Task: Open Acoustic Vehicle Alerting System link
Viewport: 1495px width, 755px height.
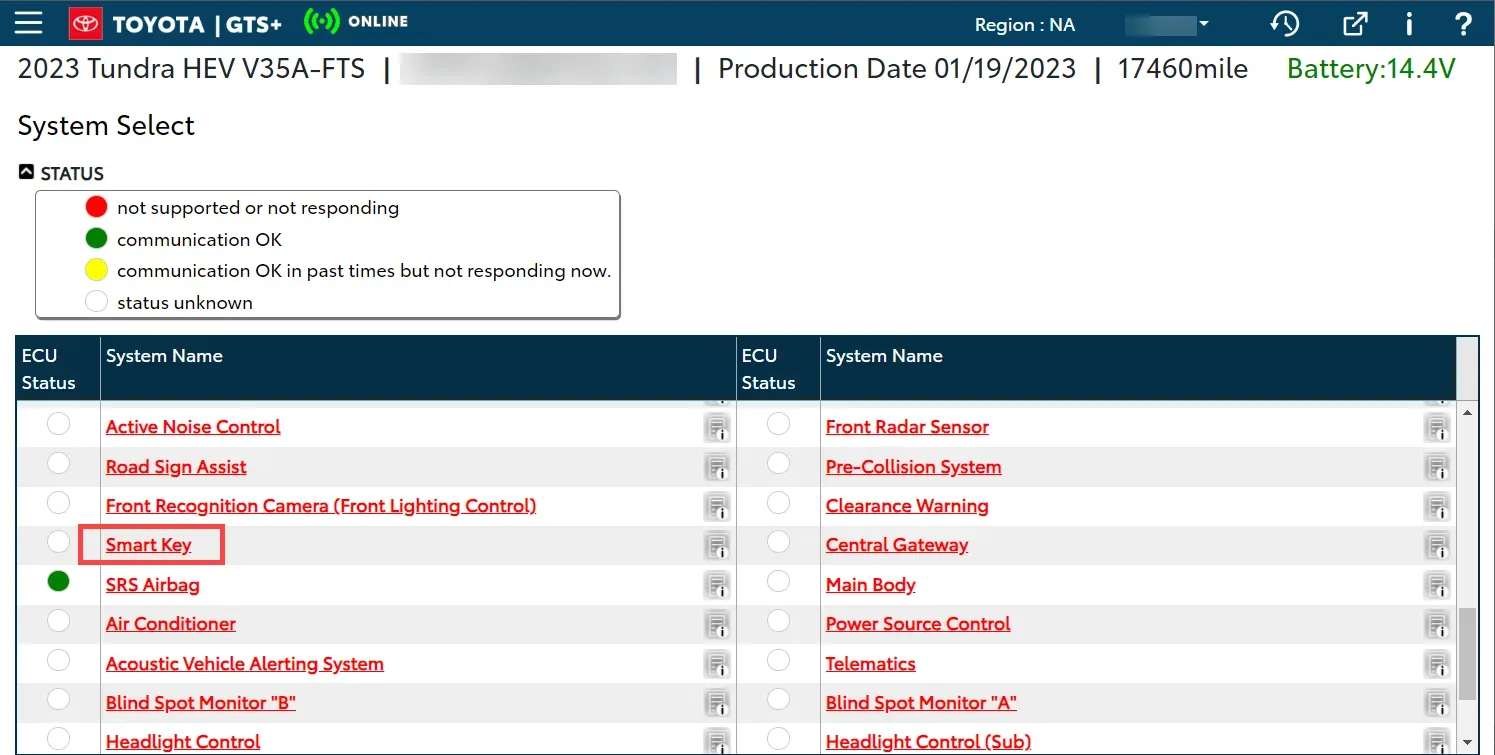Action: [245, 664]
